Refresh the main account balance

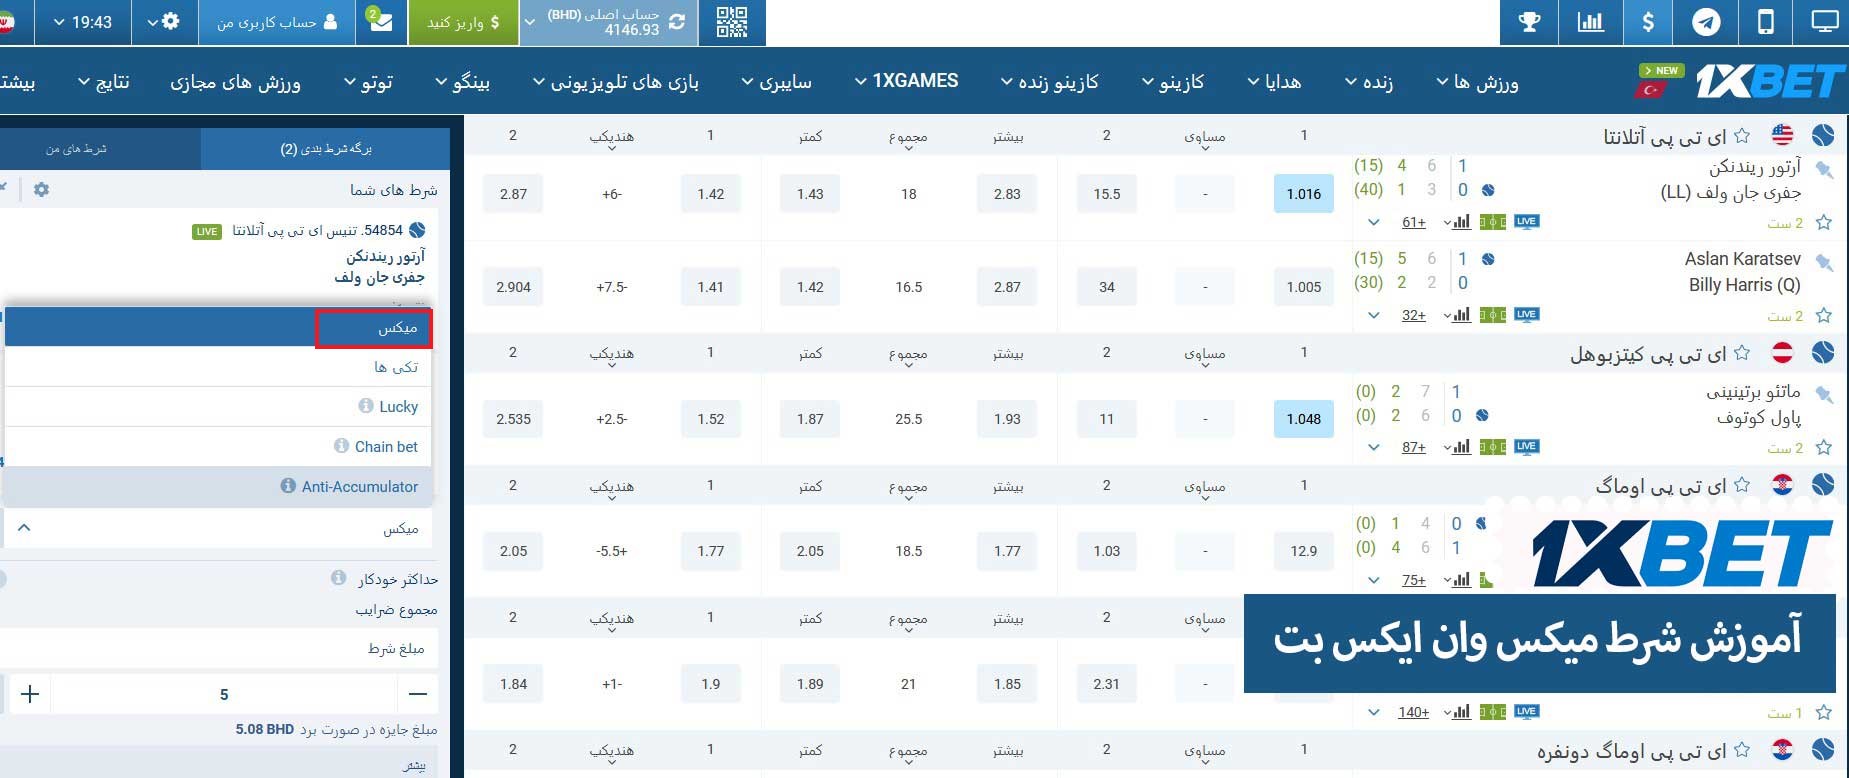pos(677,22)
